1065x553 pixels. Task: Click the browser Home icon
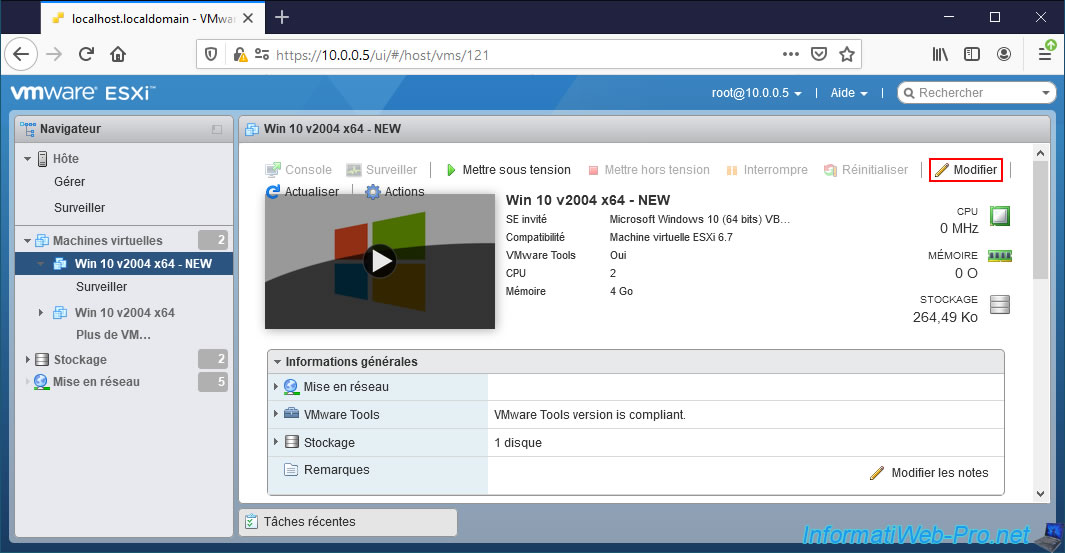tap(118, 54)
